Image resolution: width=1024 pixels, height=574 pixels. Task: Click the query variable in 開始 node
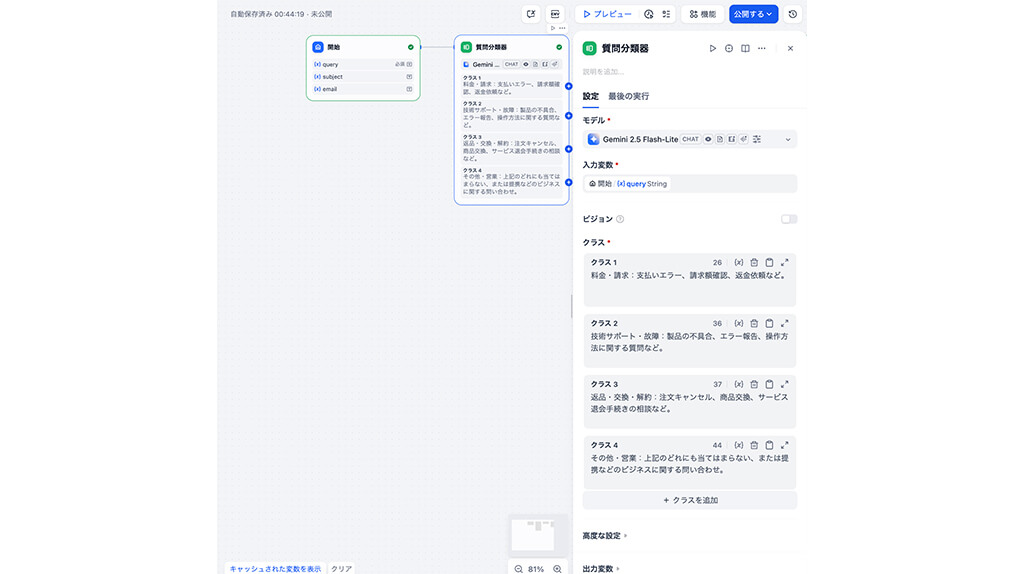click(x=363, y=64)
